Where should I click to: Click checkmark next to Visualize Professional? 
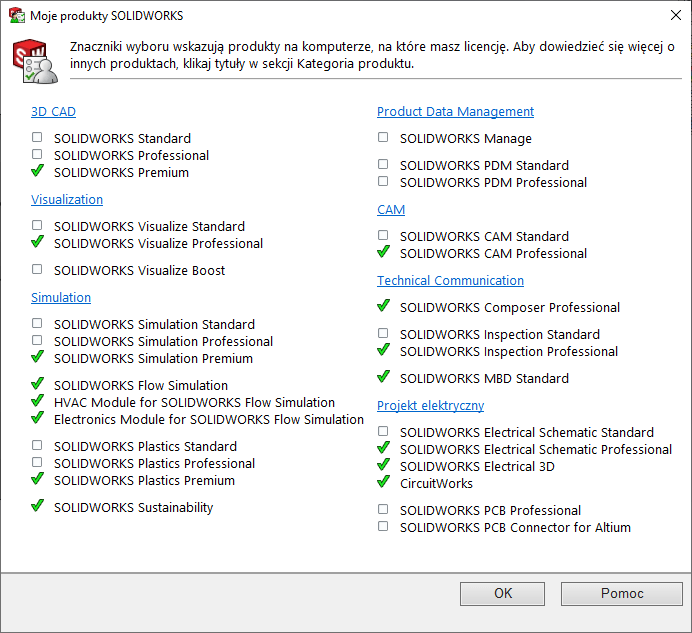pyautogui.click(x=38, y=241)
